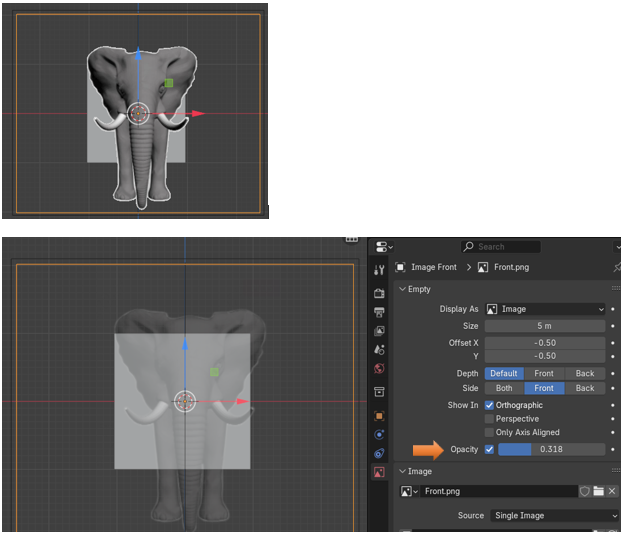Toggle the Opacity checkbox

click(489, 450)
